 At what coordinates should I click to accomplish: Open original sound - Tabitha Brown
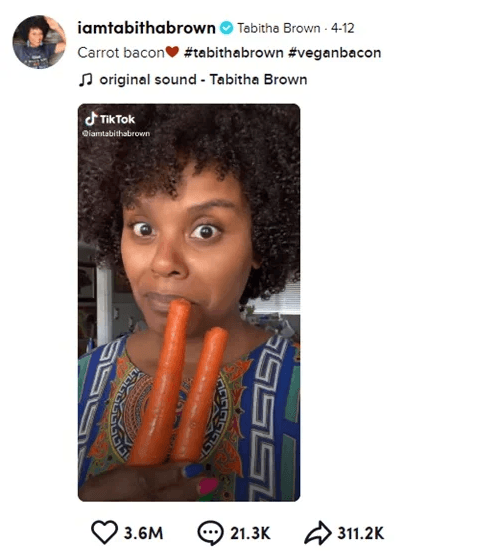pyautogui.click(x=203, y=80)
